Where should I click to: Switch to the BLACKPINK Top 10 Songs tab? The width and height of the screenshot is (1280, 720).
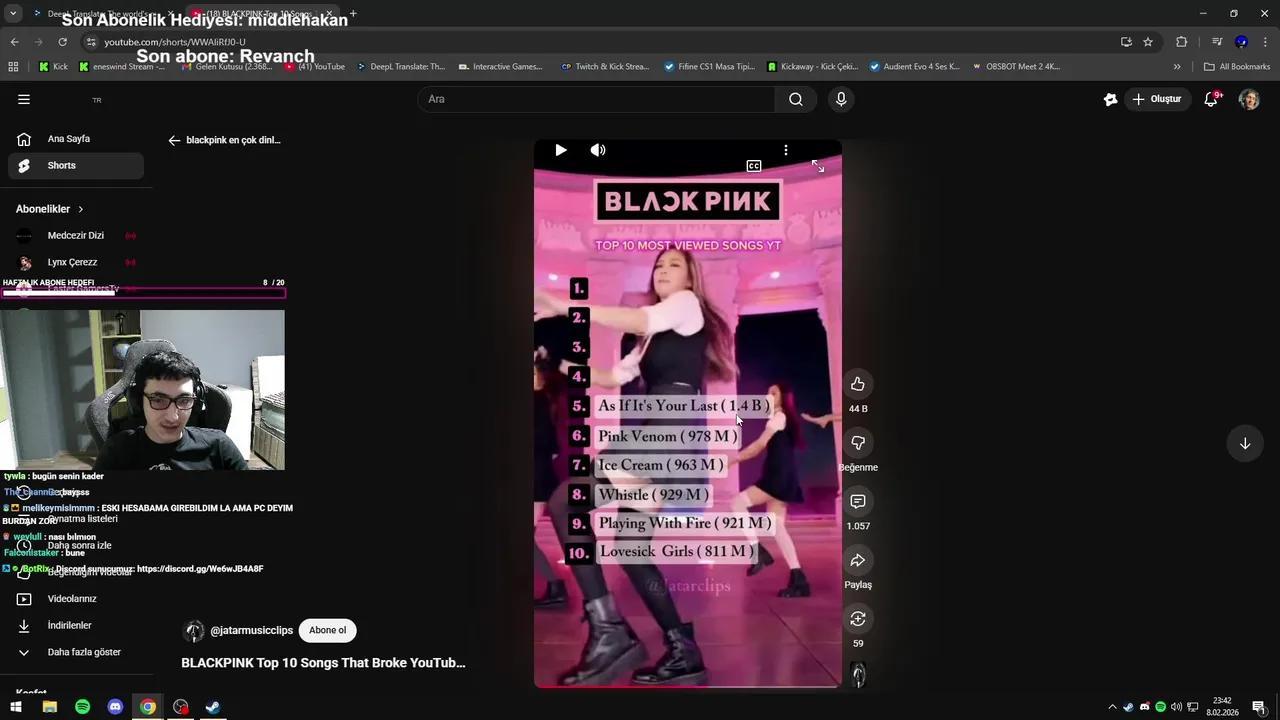tap(262, 14)
